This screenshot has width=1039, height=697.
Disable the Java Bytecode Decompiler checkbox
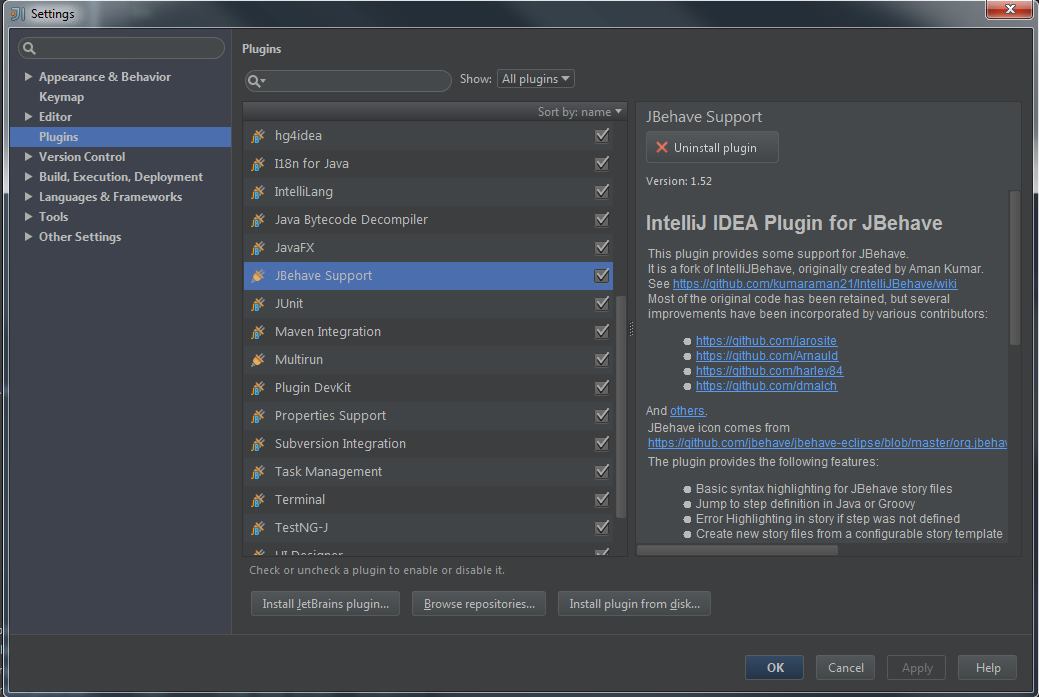tap(602, 219)
